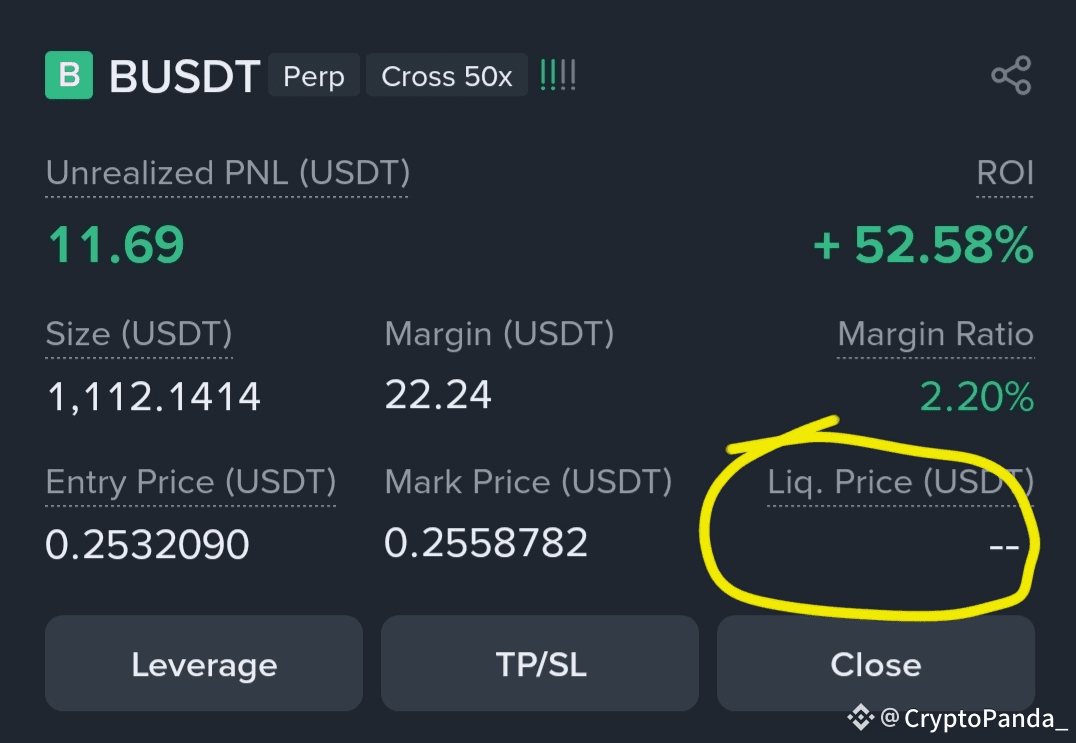Open the Leverage adjustment button
Viewport: 1076px width, 743px height.
204,663
